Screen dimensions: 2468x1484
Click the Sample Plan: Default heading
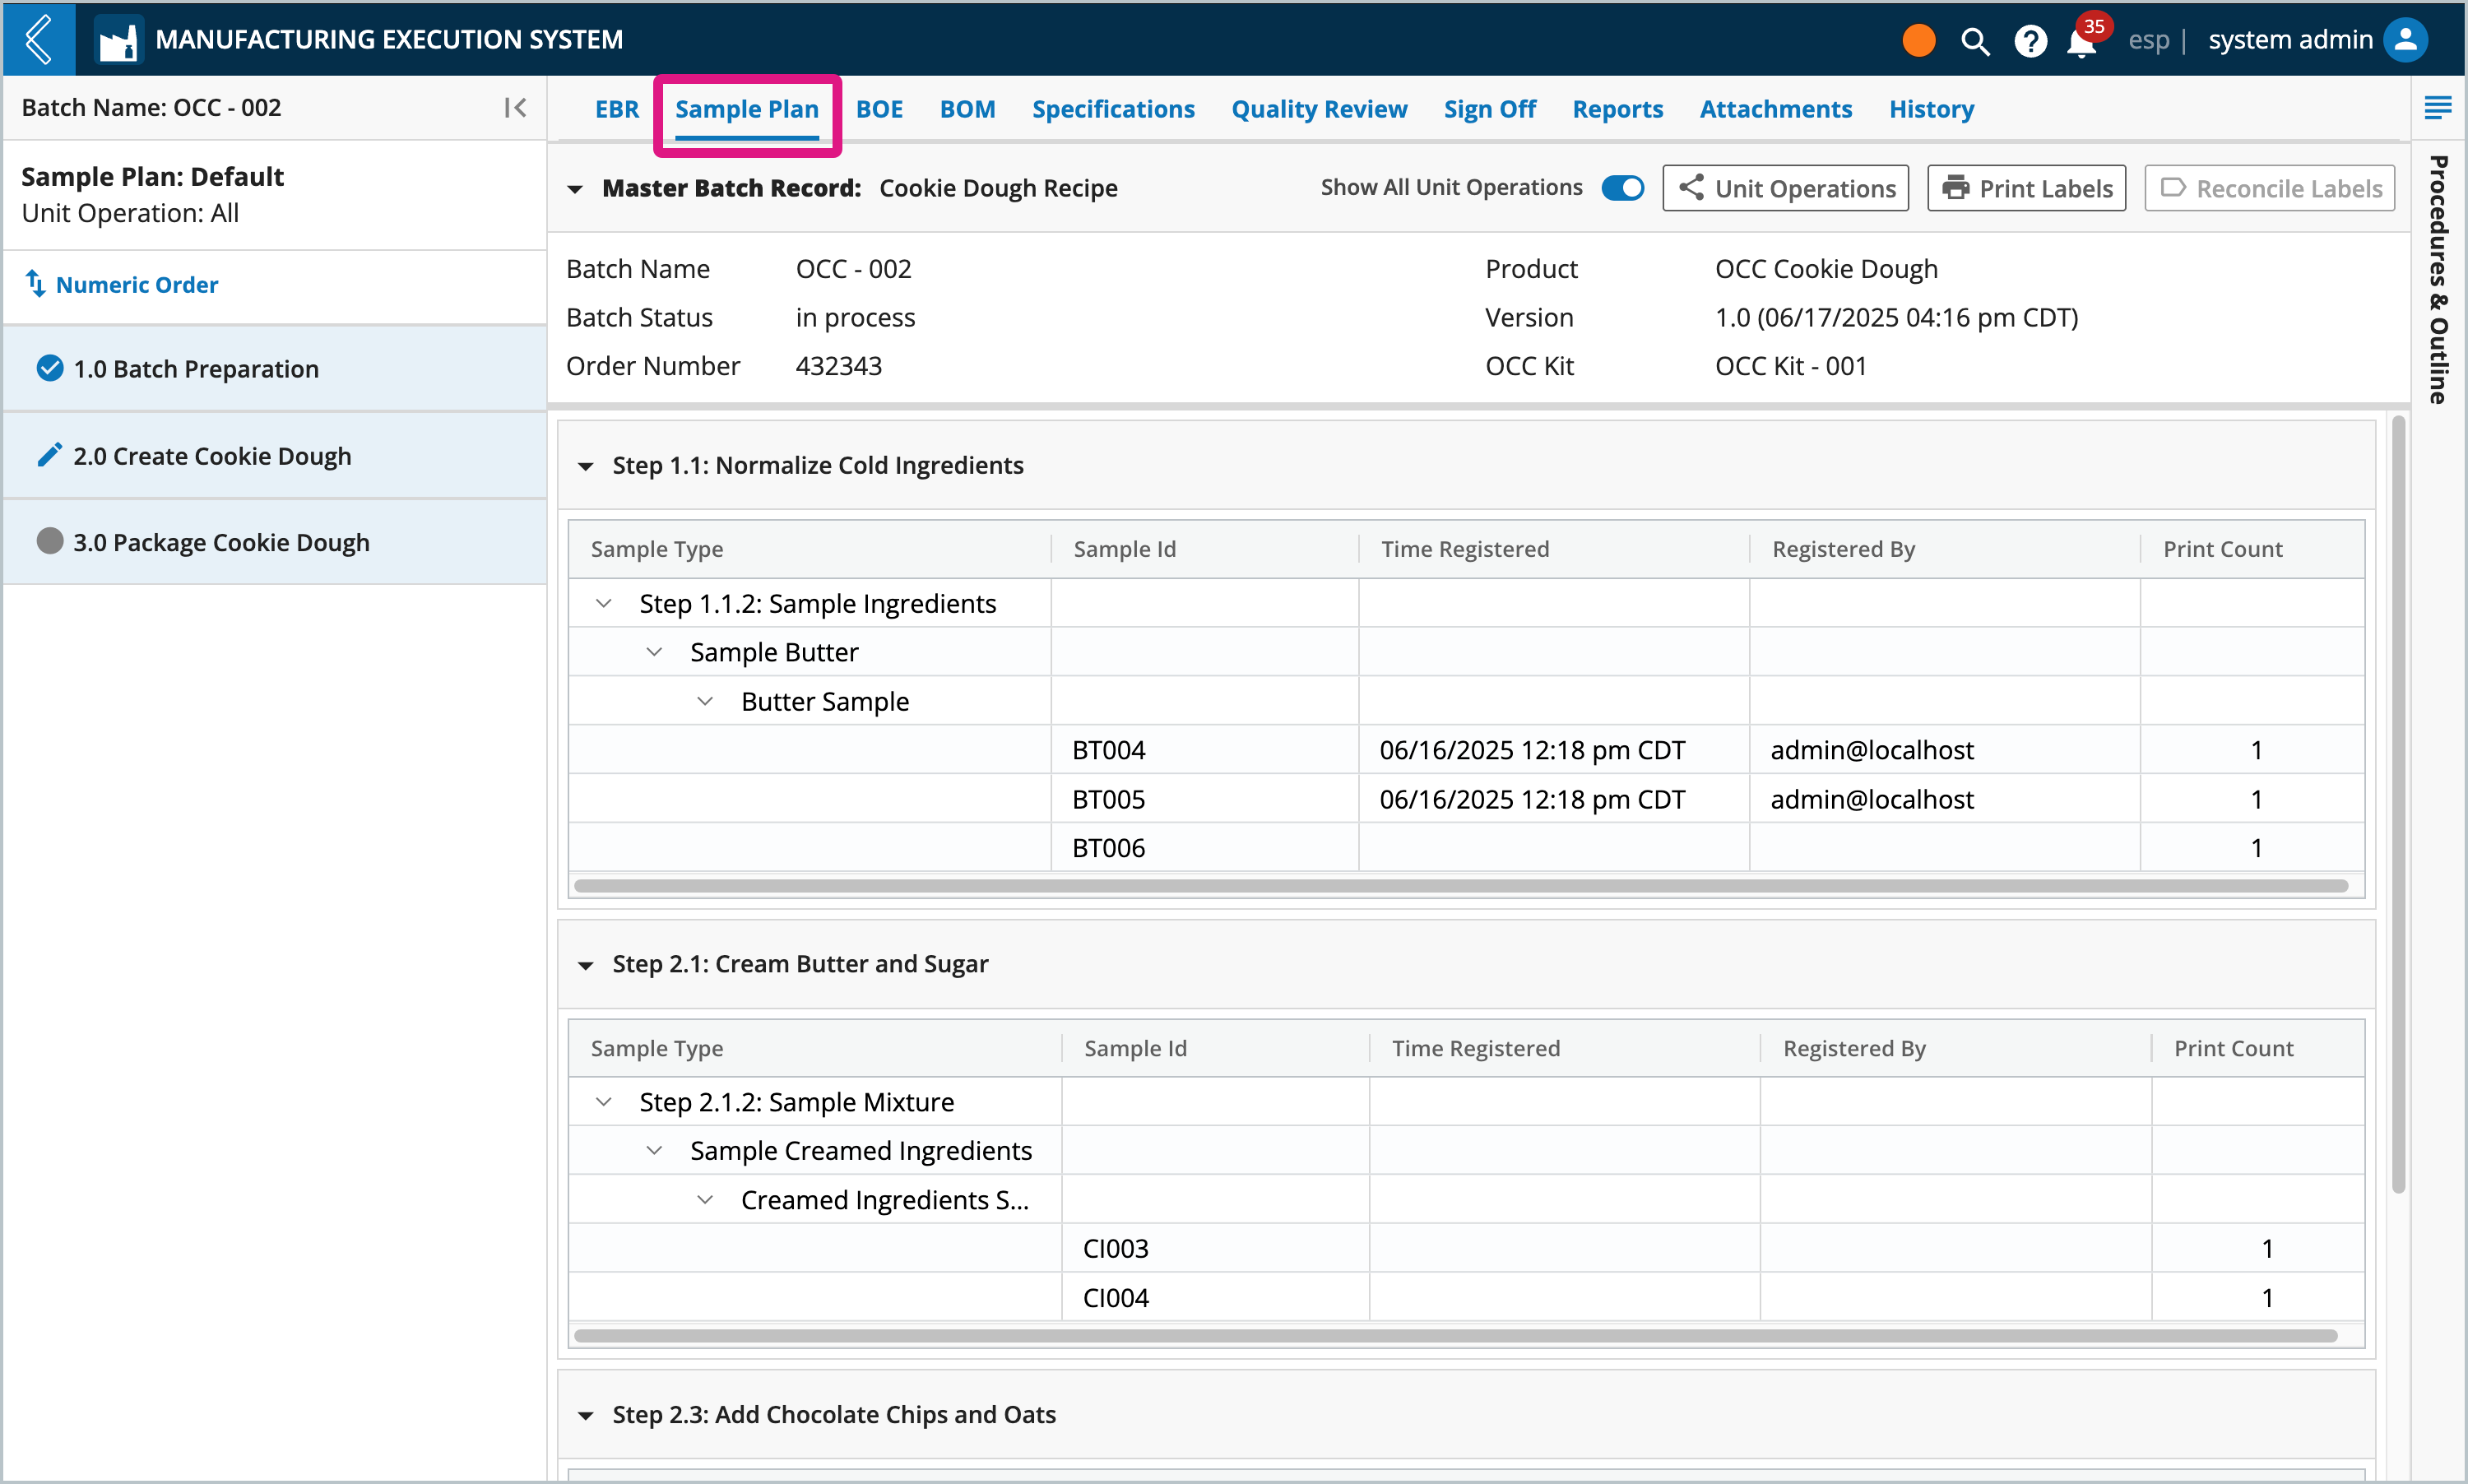click(152, 176)
